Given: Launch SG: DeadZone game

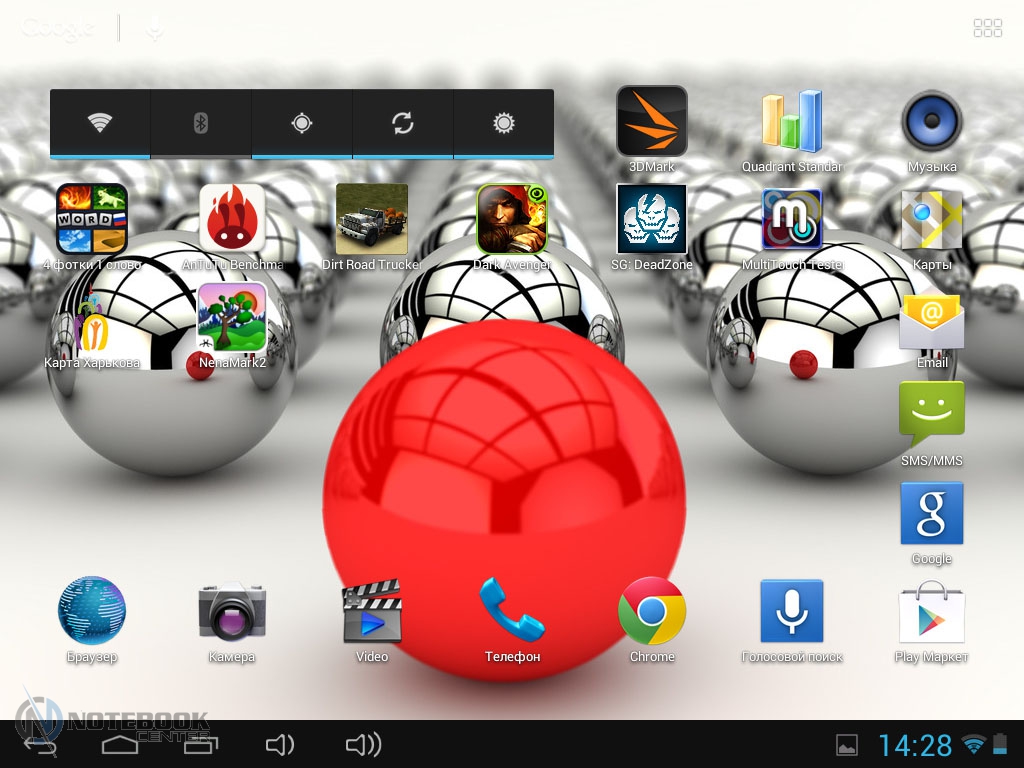Looking at the screenshot, I should 651,218.
